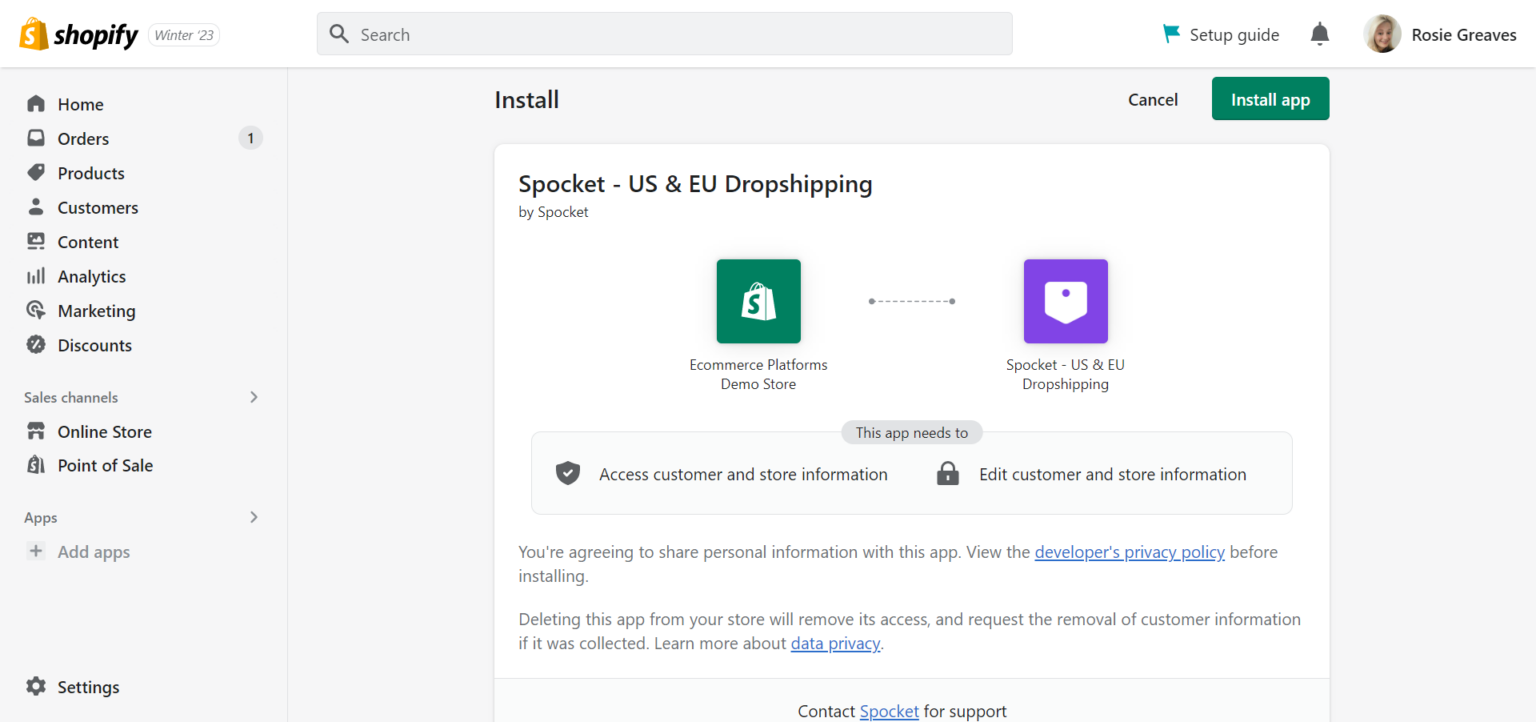This screenshot has height=722, width=1536.
Task: Select Online Store sales channel
Action: (104, 432)
